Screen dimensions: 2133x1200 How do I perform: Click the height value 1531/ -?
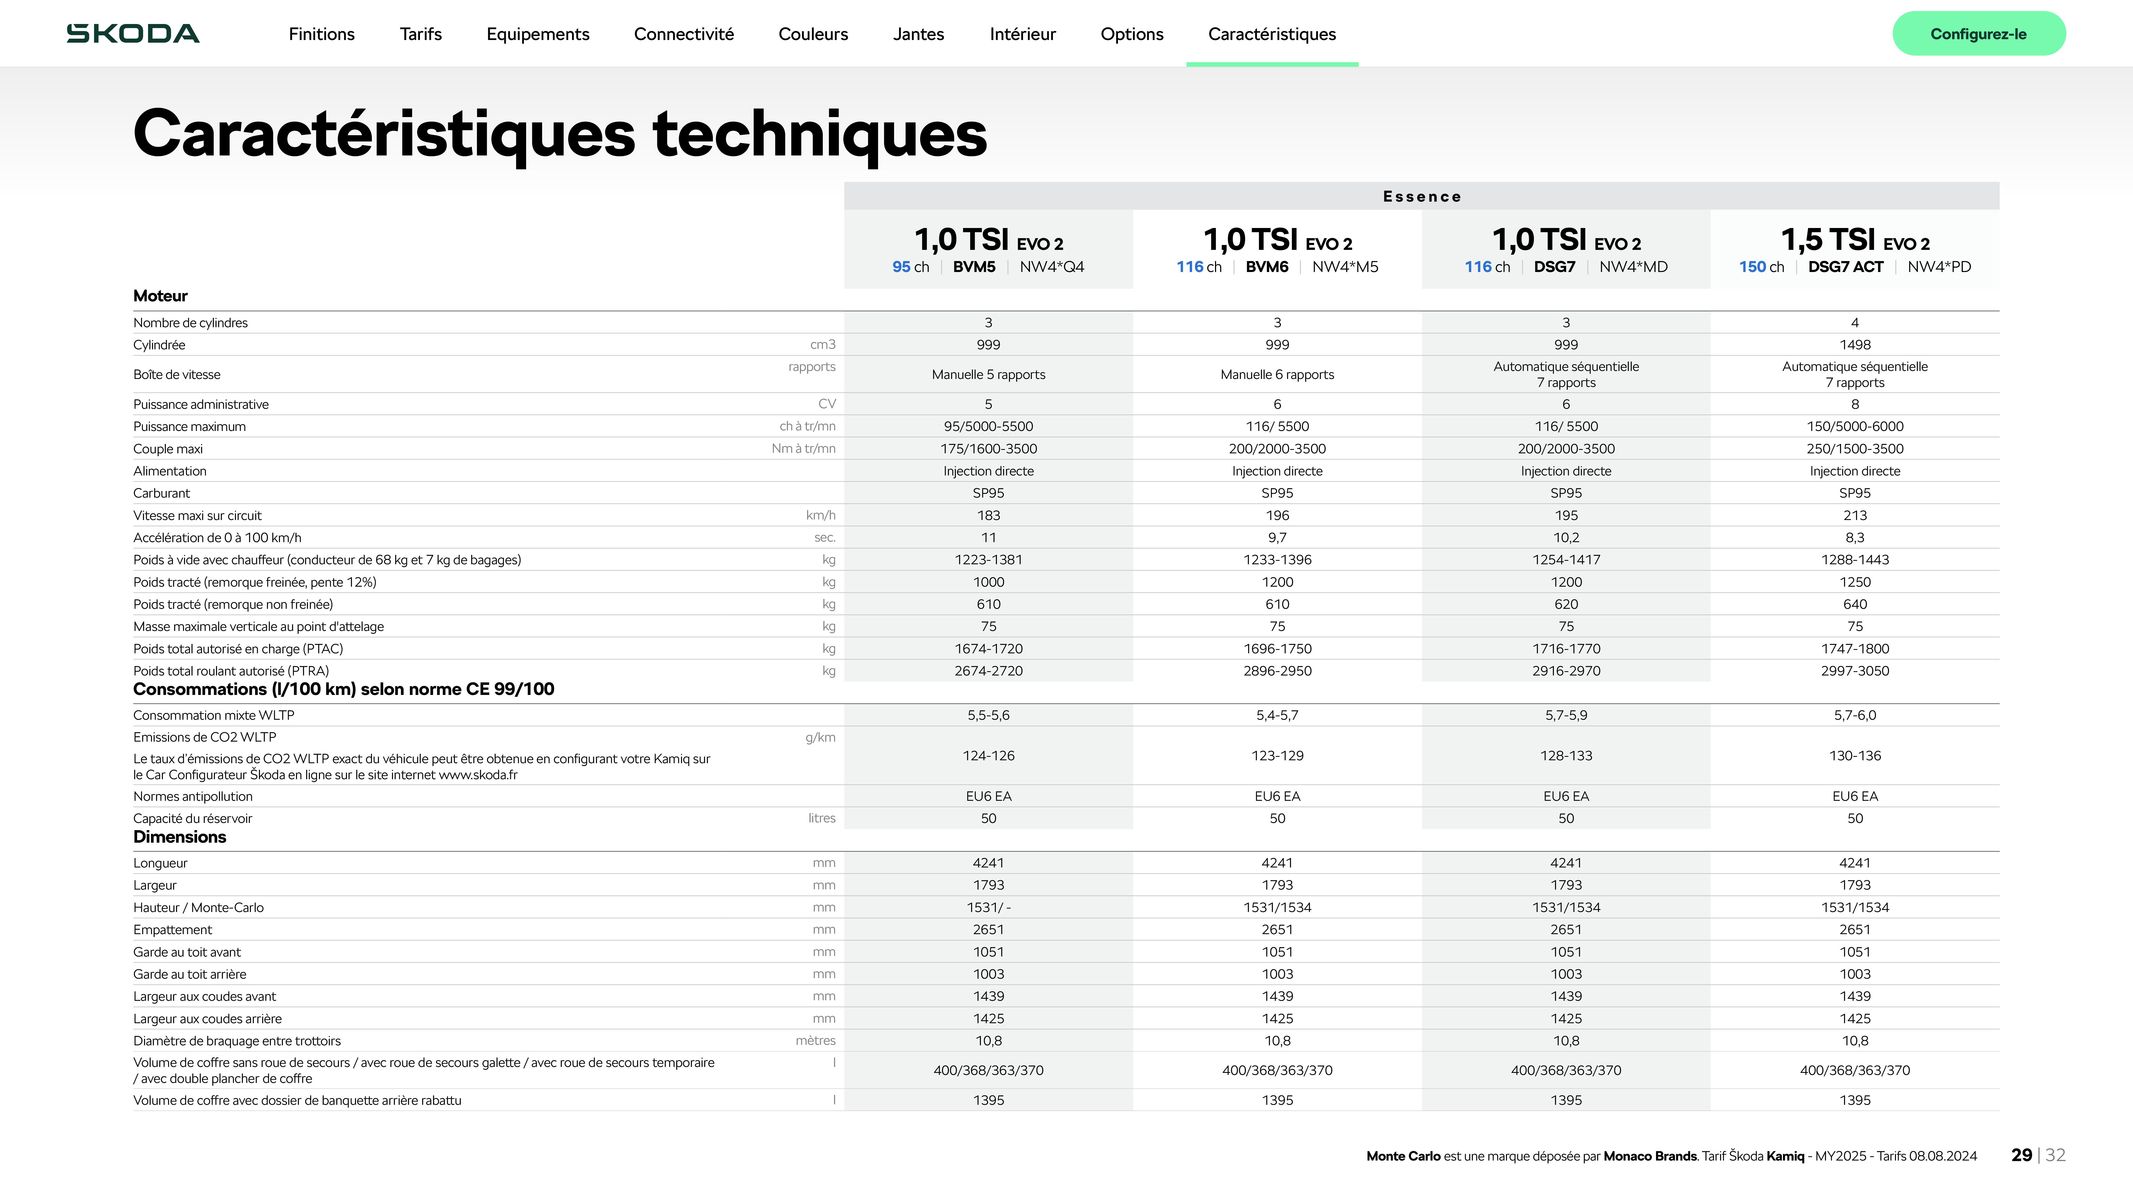click(989, 908)
